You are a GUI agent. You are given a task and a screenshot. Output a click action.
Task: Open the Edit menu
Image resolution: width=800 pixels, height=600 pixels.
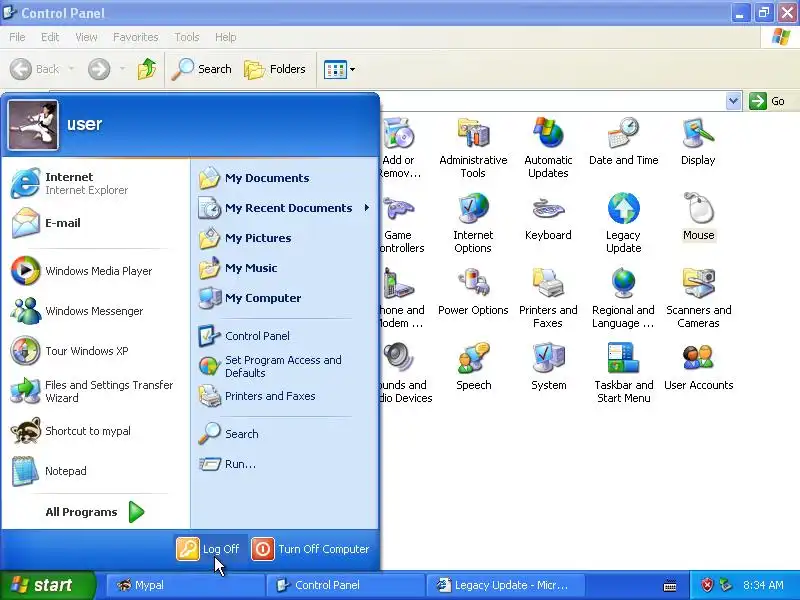50,37
